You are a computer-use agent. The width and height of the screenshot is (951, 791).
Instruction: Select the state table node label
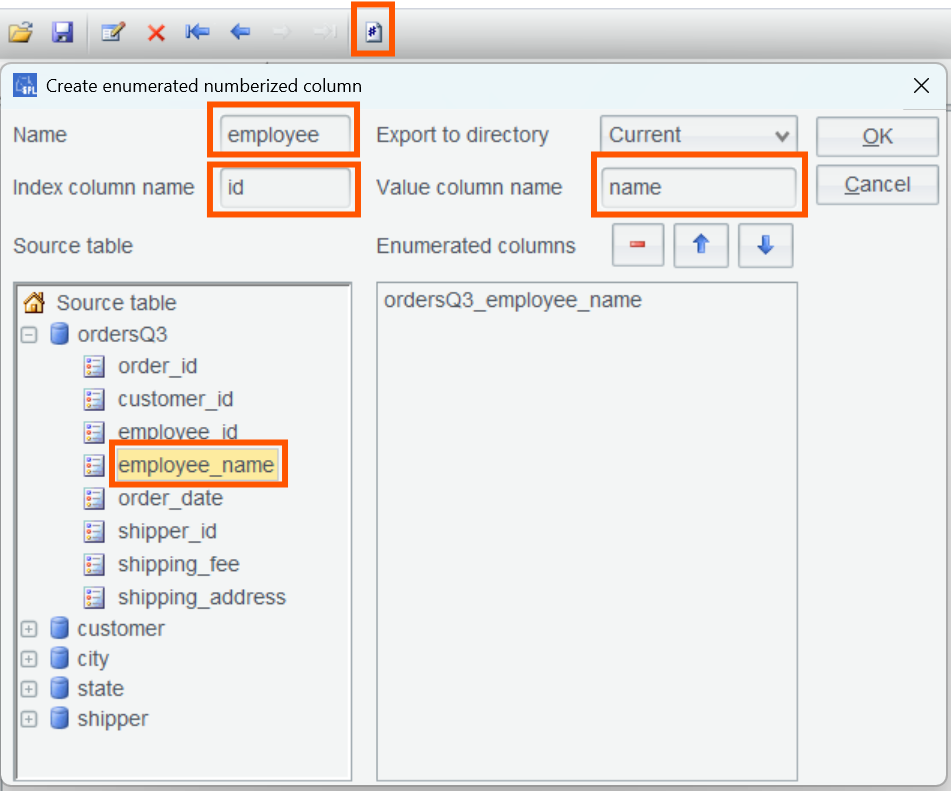click(x=100, y=688)
